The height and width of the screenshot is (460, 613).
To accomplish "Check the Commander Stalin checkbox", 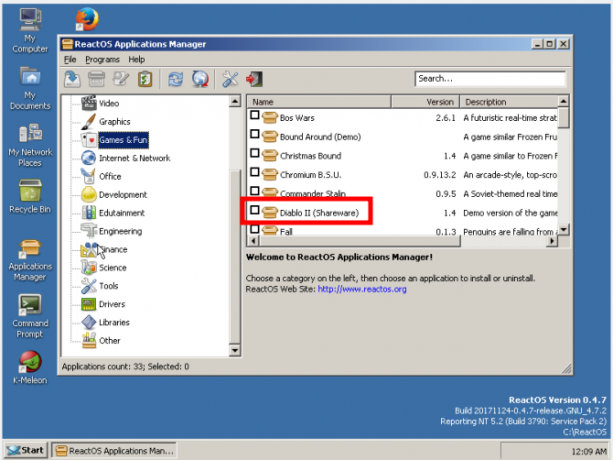I will click(x=255, y=191).
